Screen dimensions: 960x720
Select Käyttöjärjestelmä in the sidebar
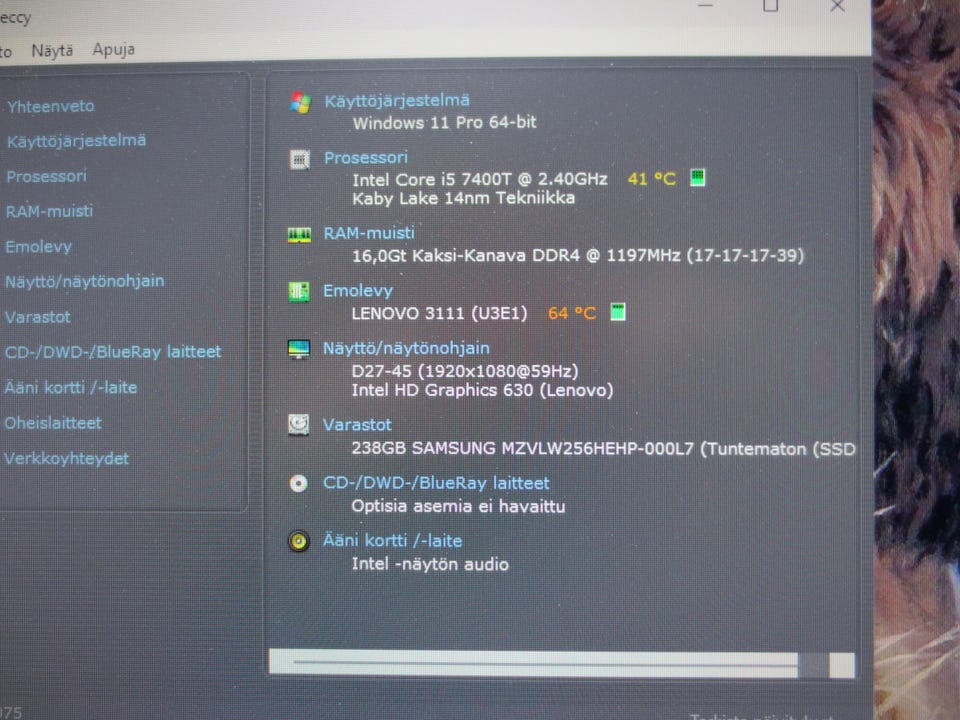[77, 141]
